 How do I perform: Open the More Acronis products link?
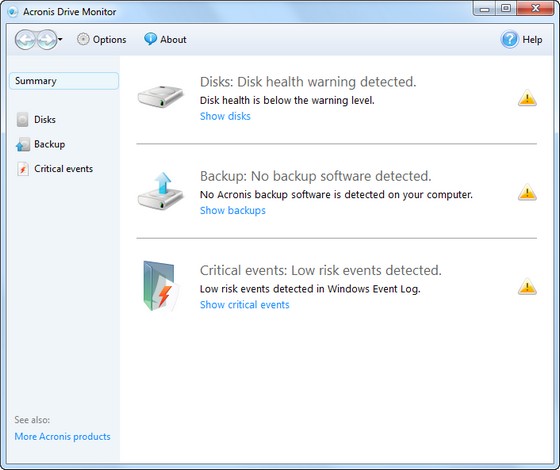(62, 436)
